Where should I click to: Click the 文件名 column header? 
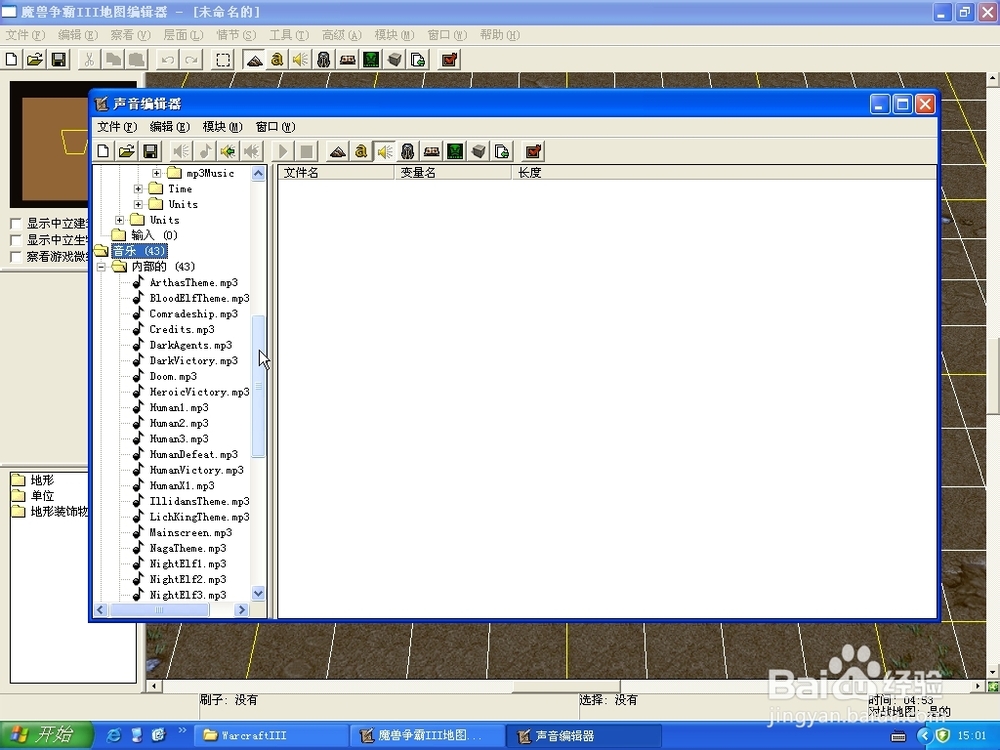tap(336, 173)
